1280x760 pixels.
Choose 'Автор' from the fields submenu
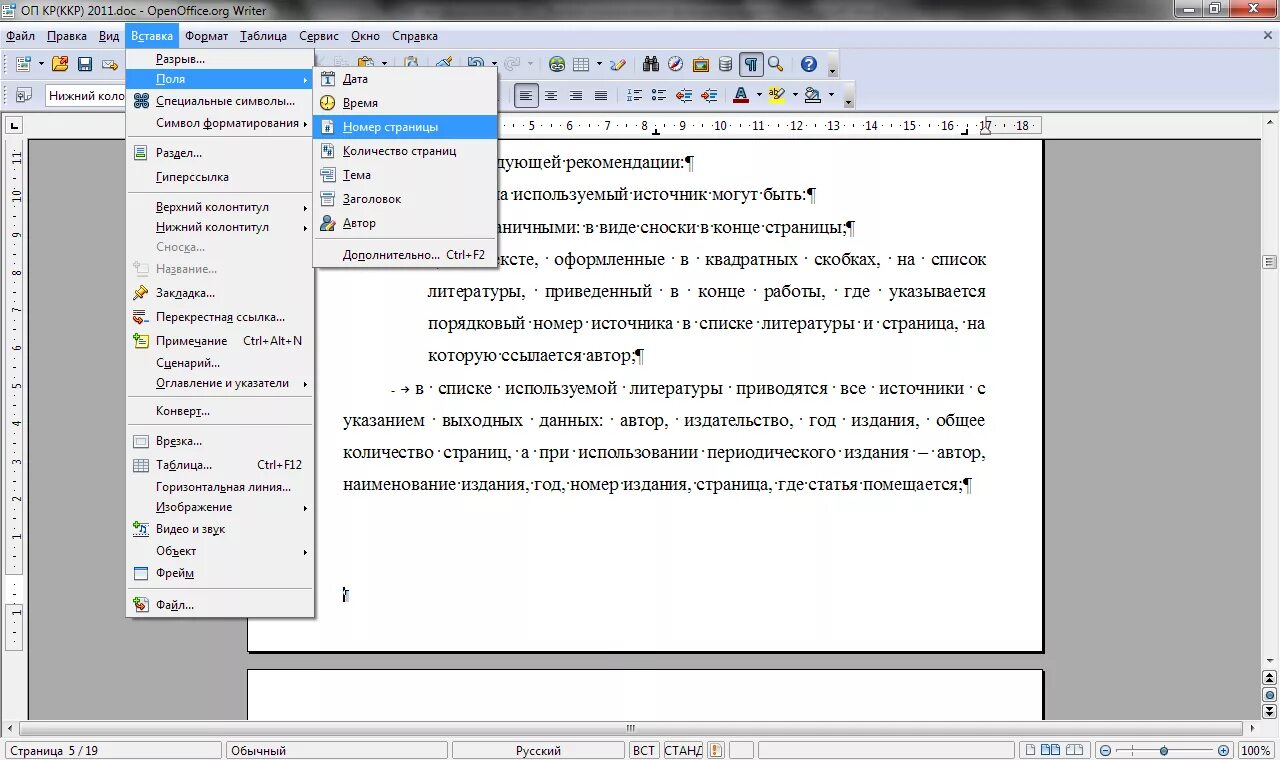pyautogui.click(x=405, y=223)
